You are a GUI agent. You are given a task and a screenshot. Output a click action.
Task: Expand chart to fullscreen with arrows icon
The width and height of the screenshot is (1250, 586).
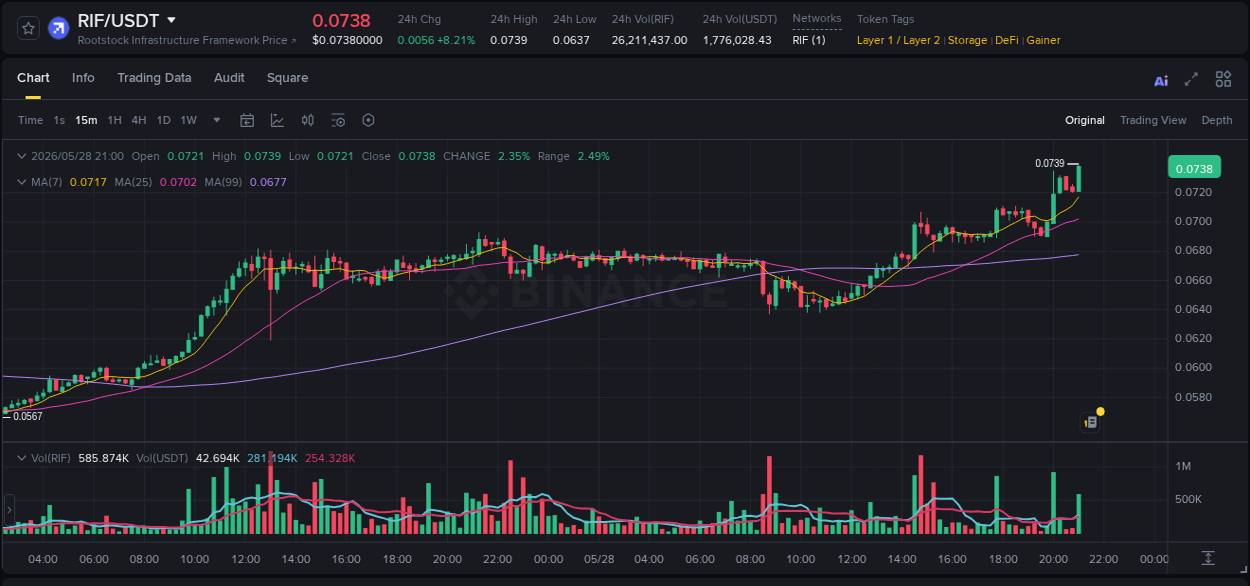point(1191,79)
